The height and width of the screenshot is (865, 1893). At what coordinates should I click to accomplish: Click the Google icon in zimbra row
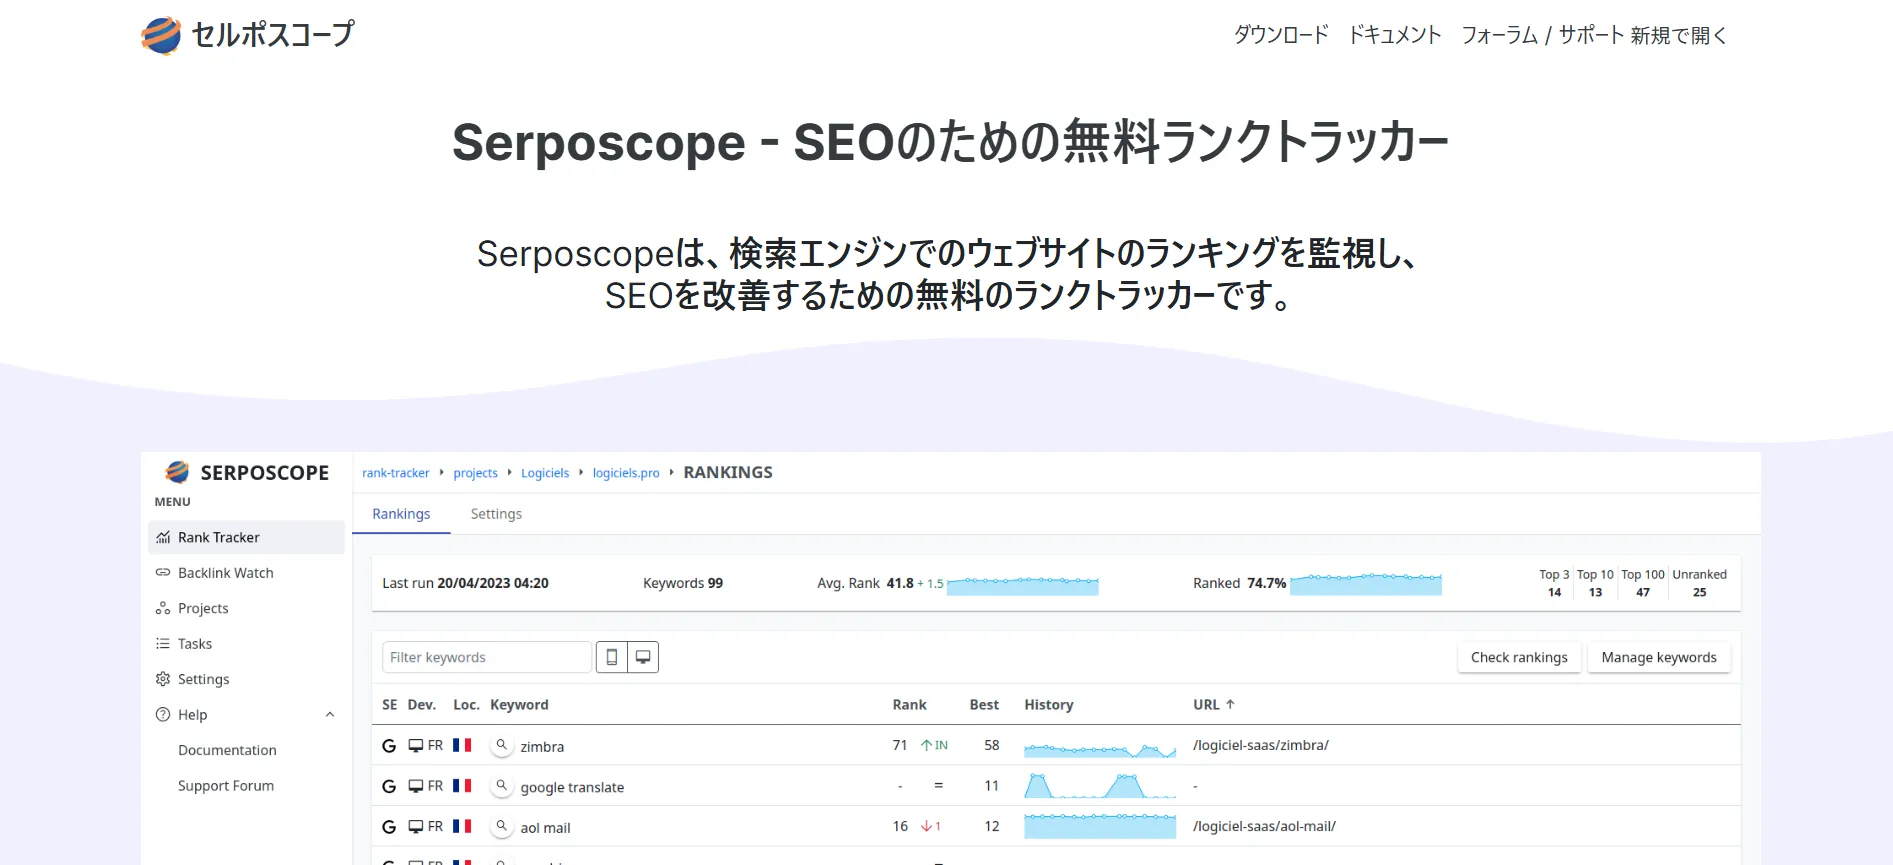coord(389,746)
